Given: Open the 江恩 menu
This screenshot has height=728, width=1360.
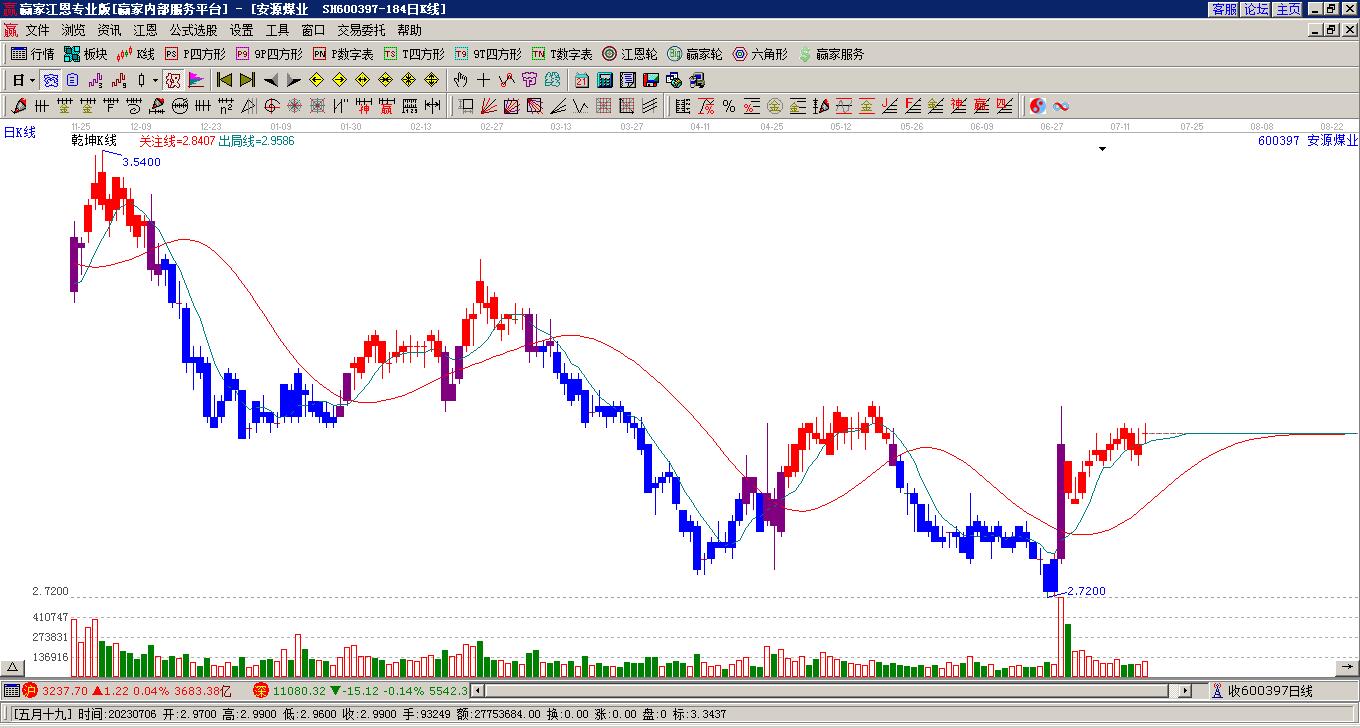Looking at the screenshot, I should click(145, 30).
